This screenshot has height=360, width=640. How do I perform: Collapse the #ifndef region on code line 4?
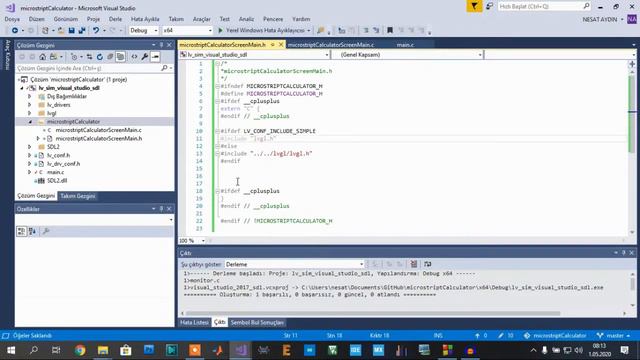coord(217,86)
